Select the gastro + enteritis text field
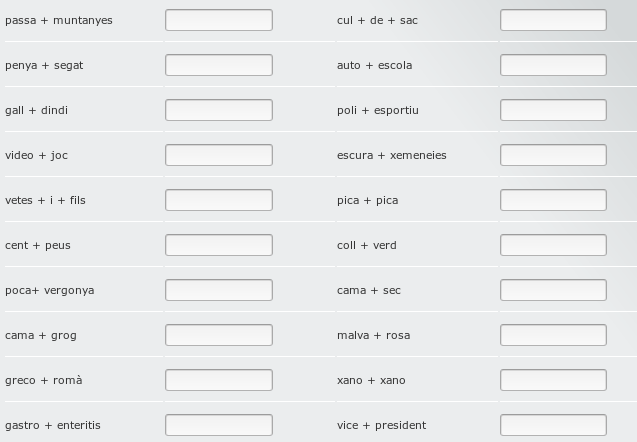The height and width of the screenshot is (442, 637). (x=218, y=425)
